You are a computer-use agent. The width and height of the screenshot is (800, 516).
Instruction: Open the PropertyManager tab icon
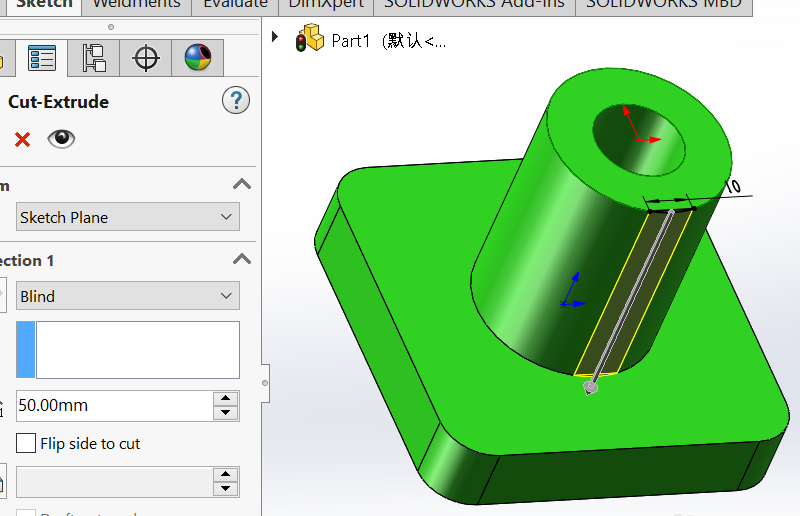[x=42, y=58]
